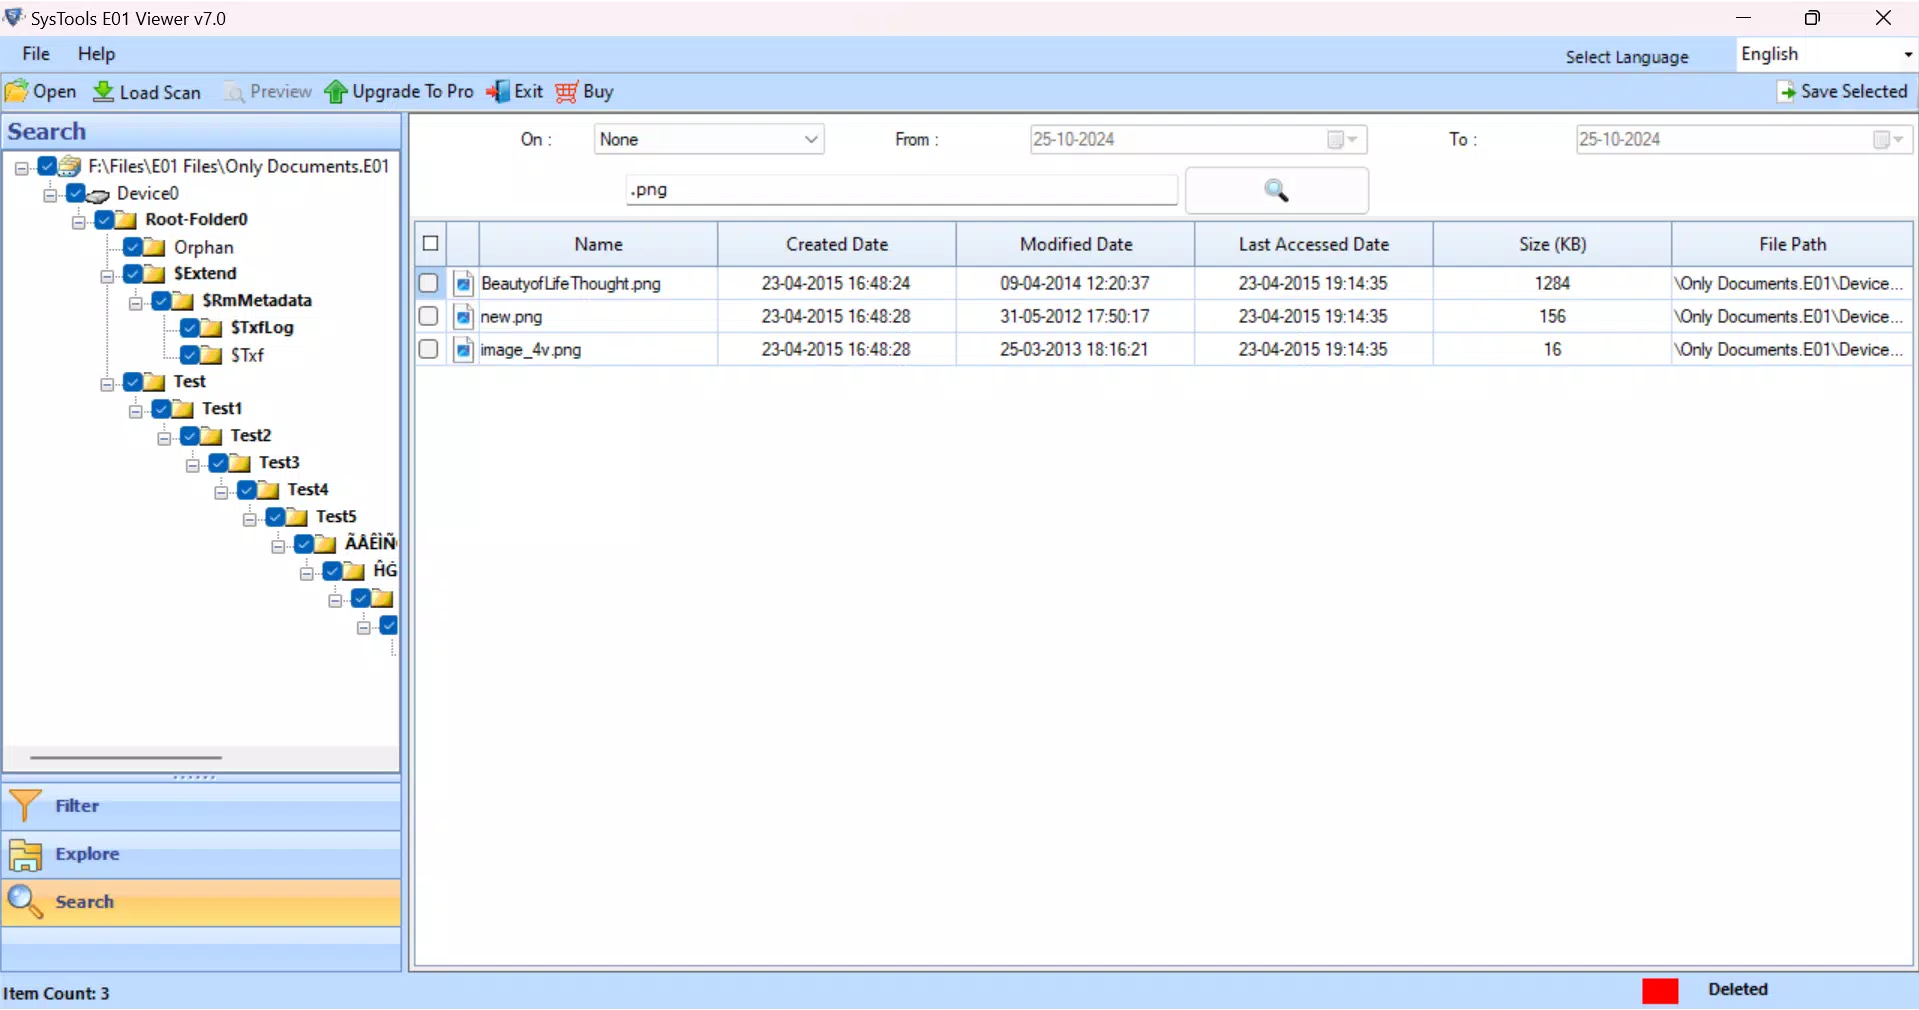Click the Load Scan download icon
The width and height of the screenshot is (1919, 1010).
pos(103,92)
